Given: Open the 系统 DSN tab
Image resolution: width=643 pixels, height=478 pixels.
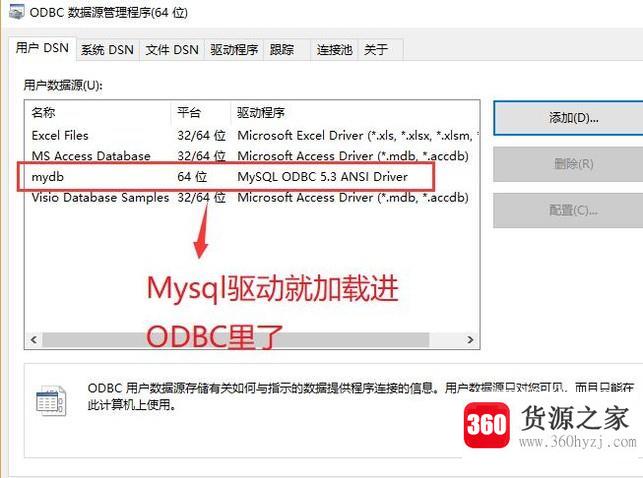Looking at the screenshot, I should point(107,50).
